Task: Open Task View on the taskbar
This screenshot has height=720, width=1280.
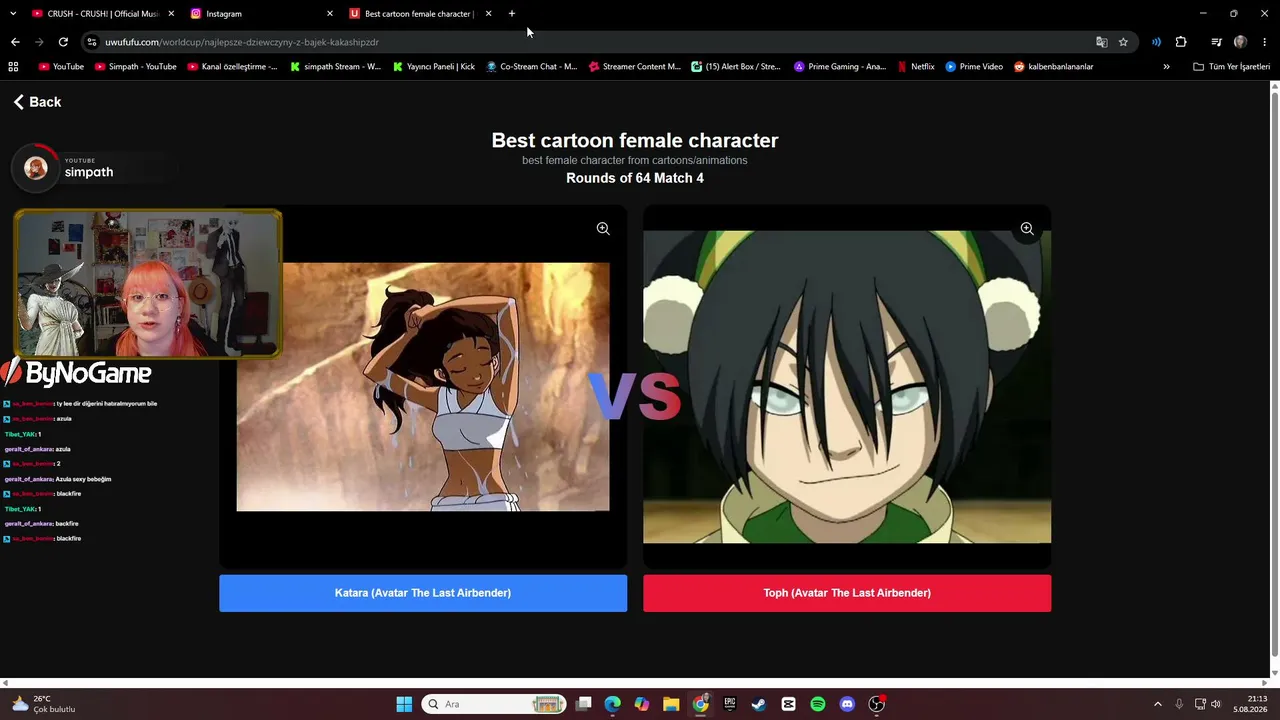Action: pos(584,704)
